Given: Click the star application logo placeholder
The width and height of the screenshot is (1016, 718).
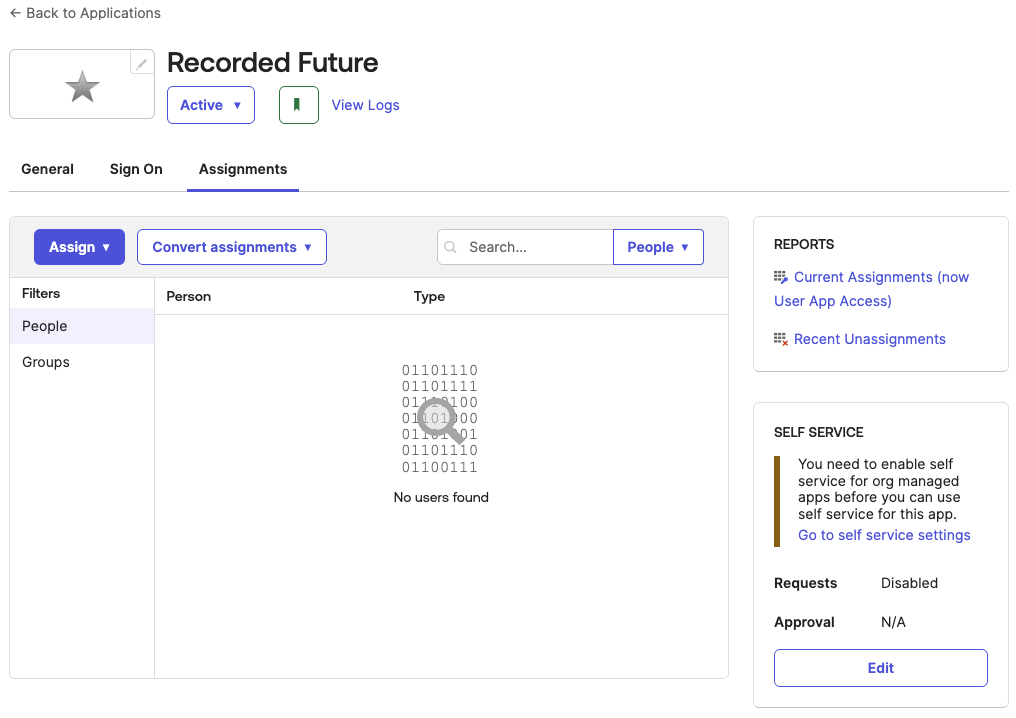Looking at the screenshot, I should [x=82, y=88].
